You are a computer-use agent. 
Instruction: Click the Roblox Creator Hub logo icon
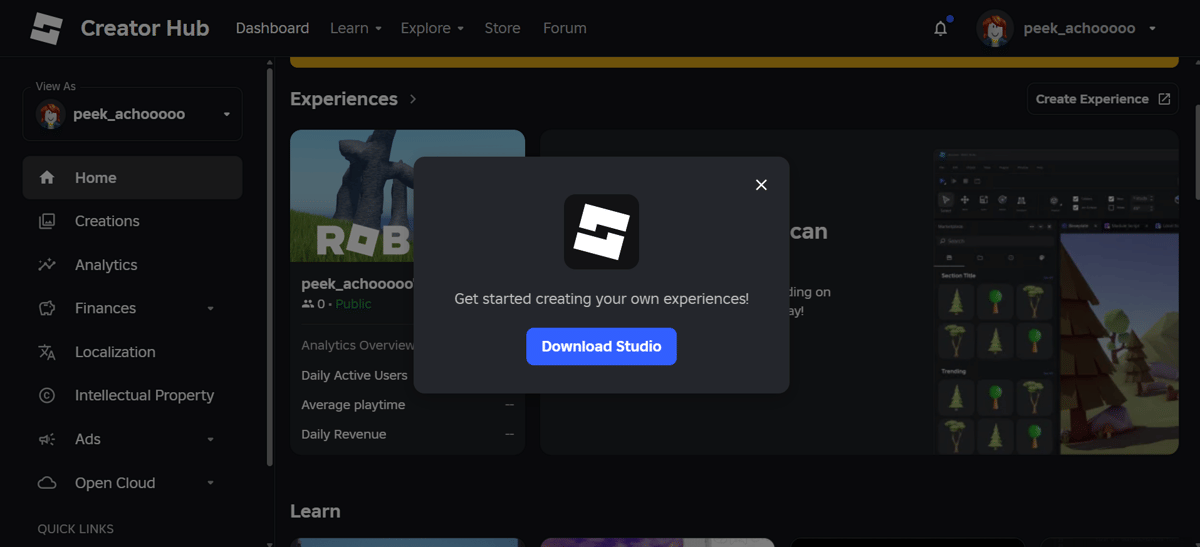pyautogui.click(x=46, y=28)
